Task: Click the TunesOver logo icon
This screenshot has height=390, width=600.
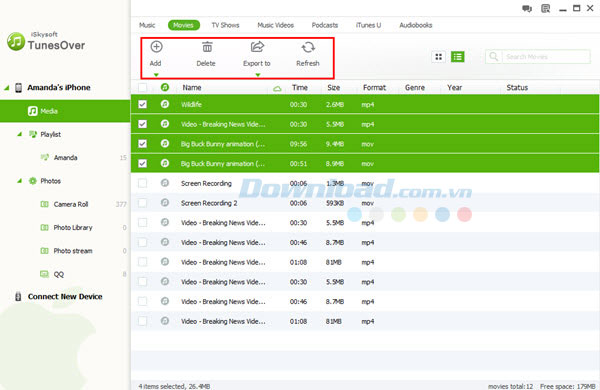Action: click(16, 41)
